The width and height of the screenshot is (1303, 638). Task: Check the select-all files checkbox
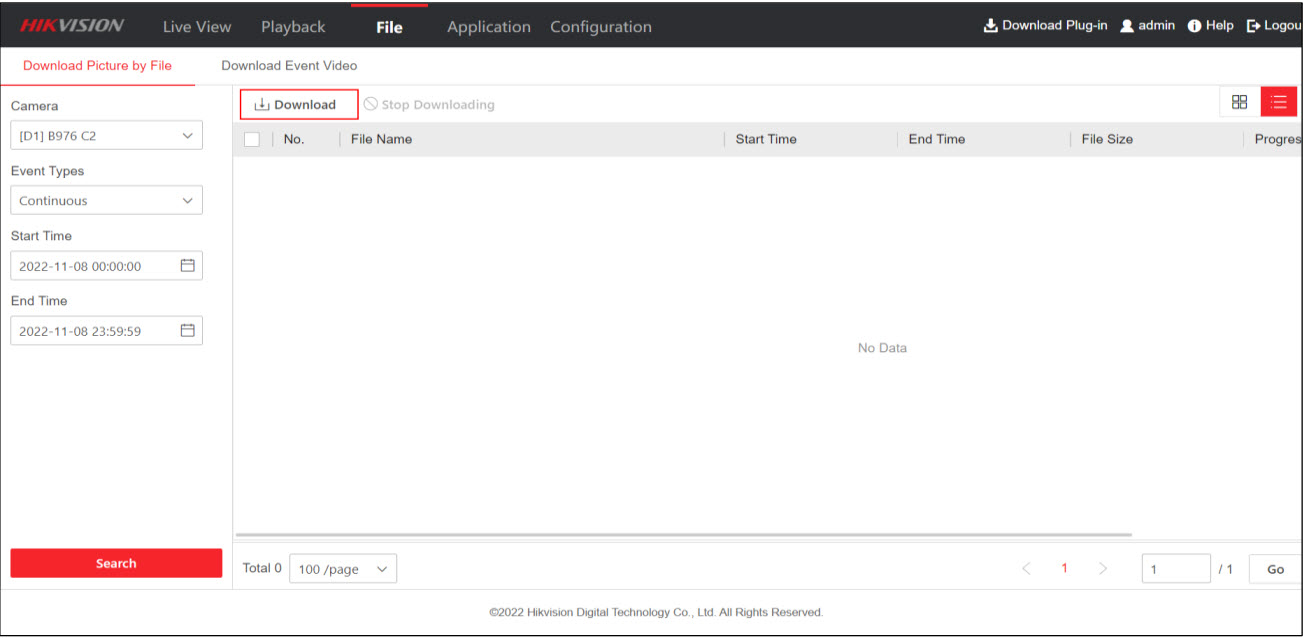tap(252, 140)
